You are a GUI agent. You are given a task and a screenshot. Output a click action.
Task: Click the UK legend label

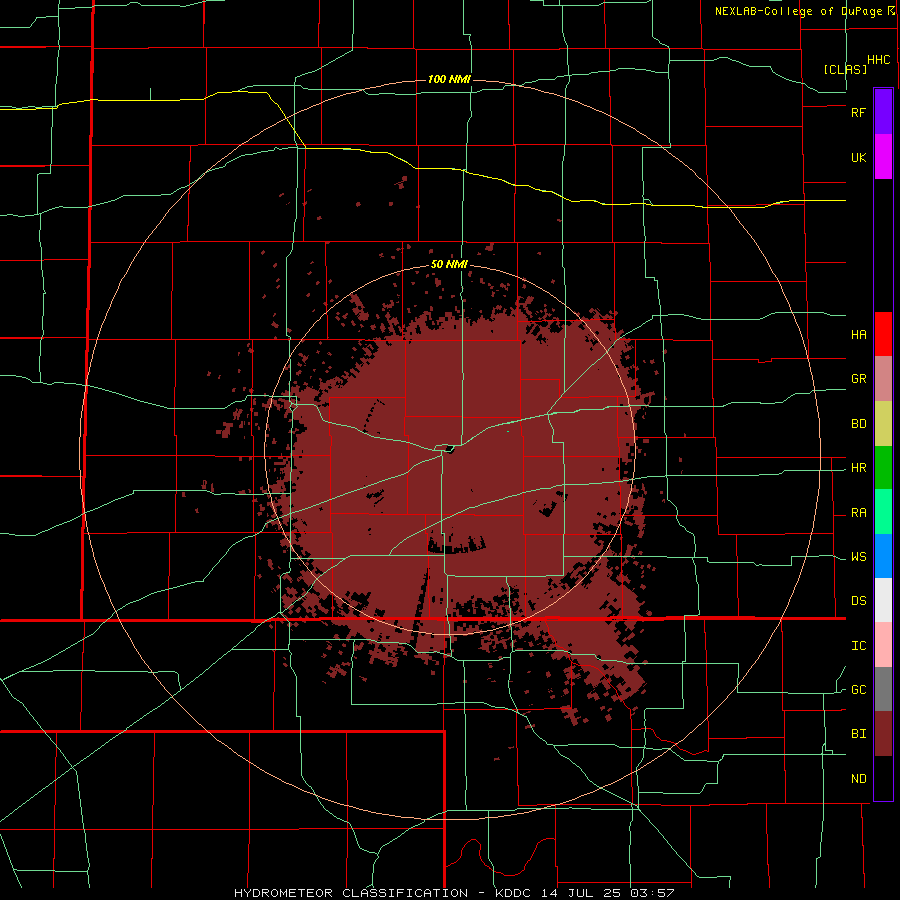[x=858, y=157]
